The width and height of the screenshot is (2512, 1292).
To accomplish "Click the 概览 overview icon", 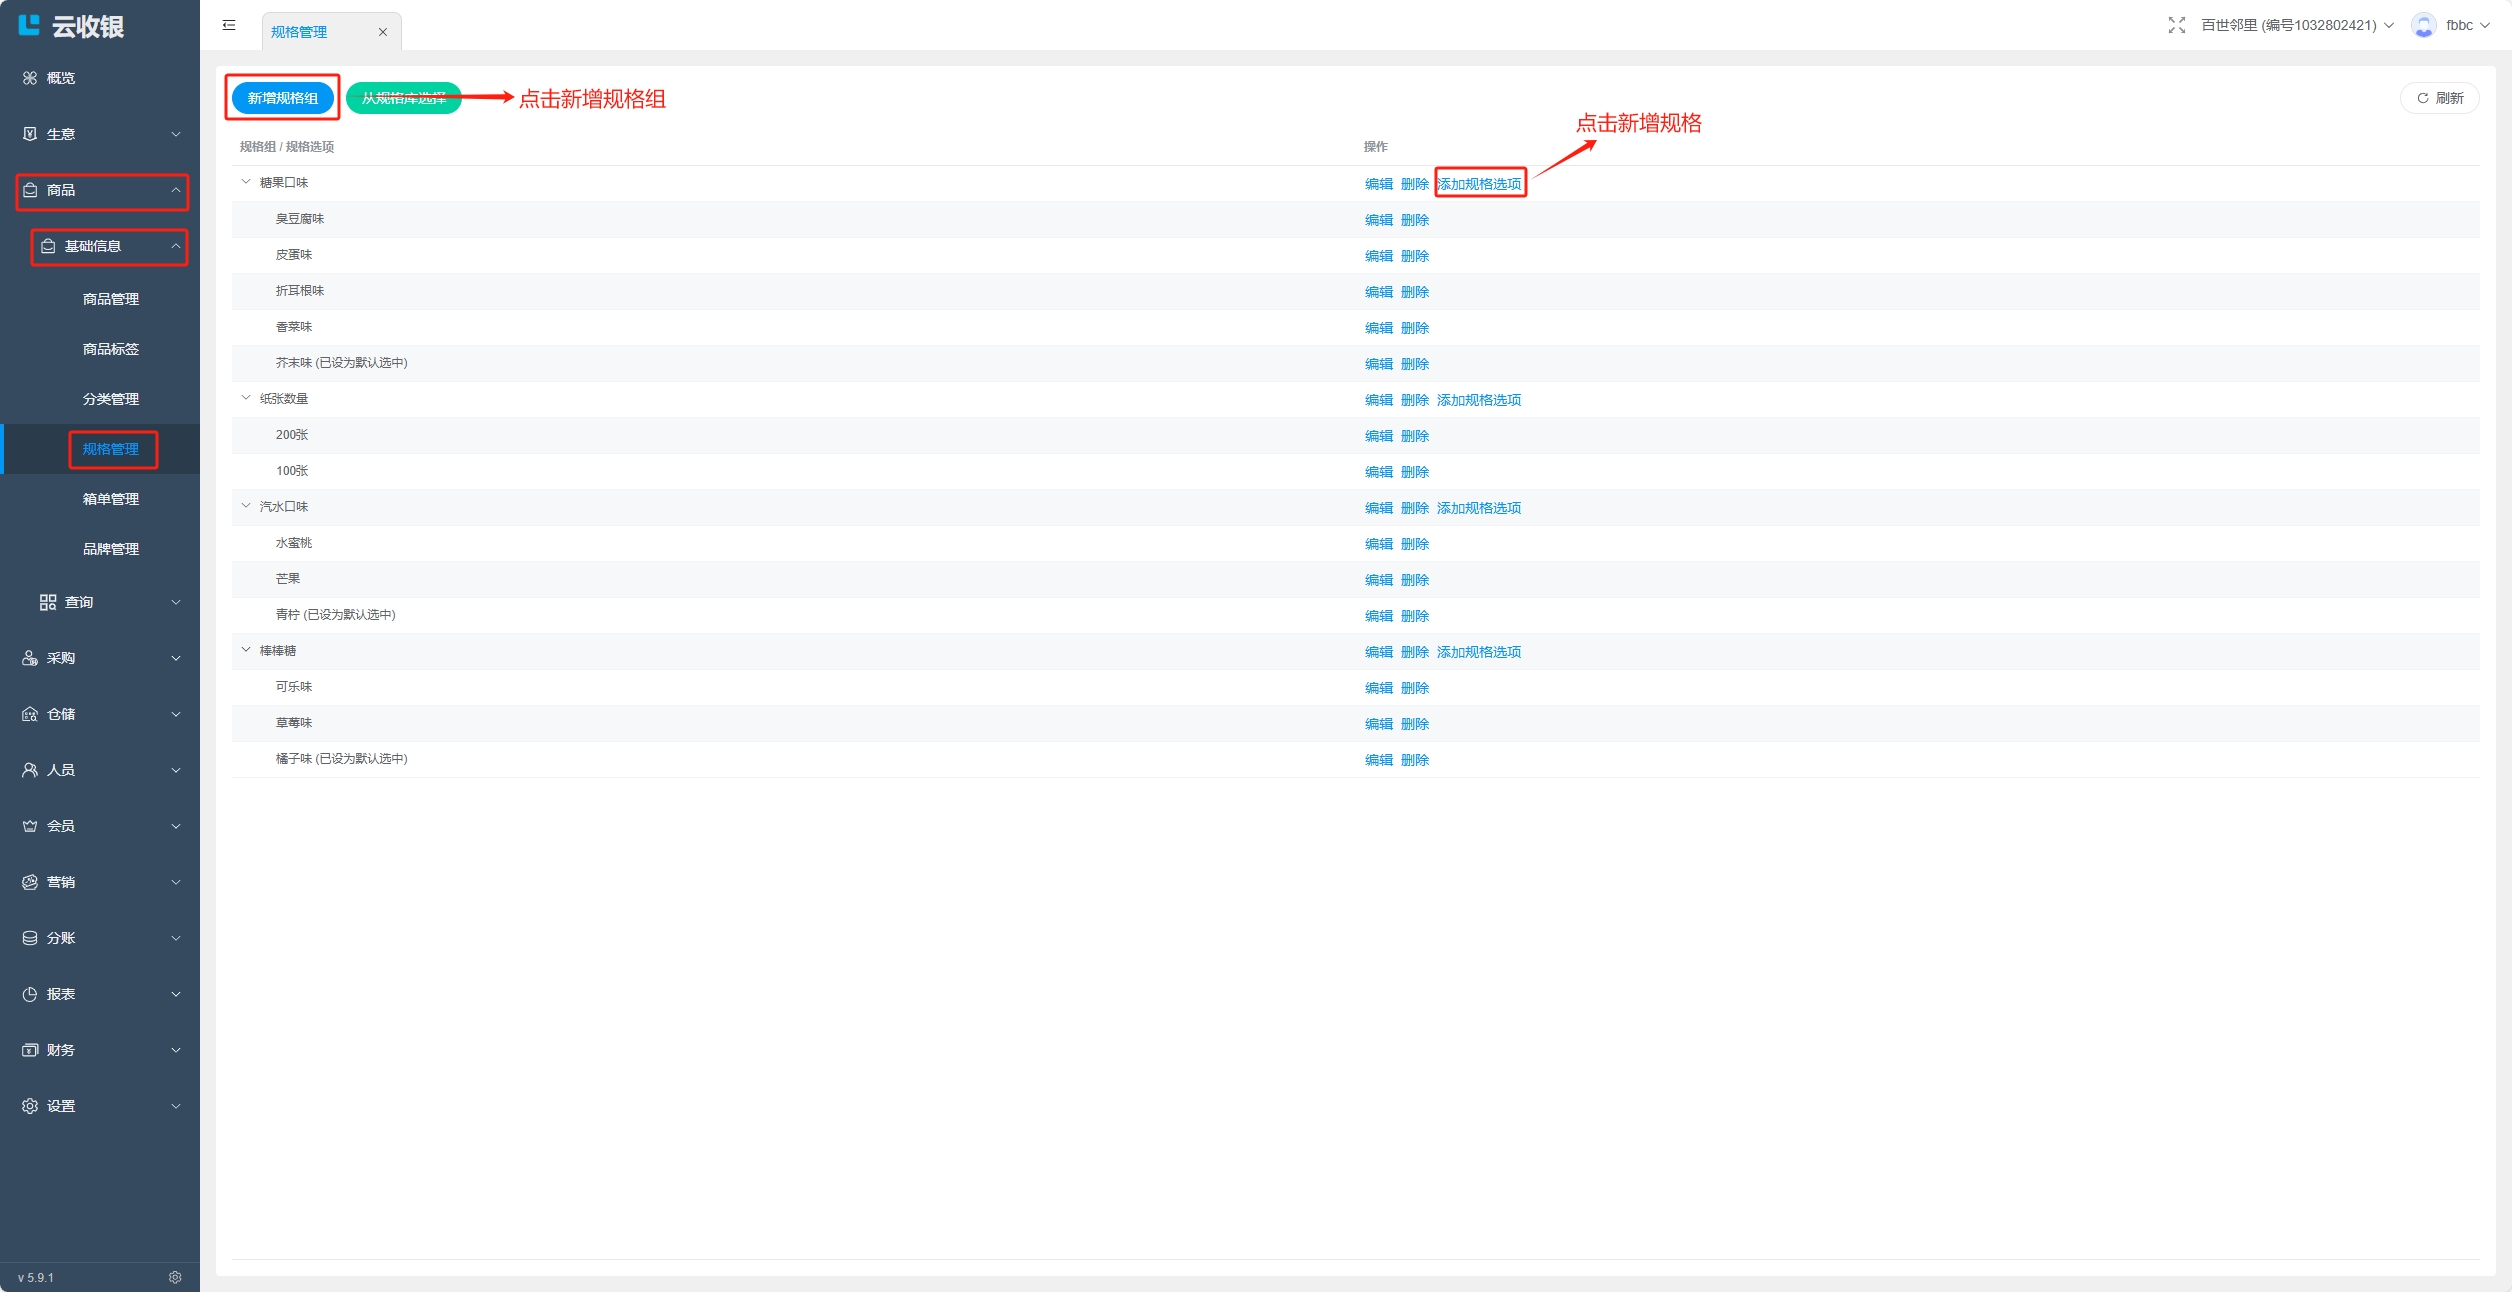I will click(x=30, y=78).
